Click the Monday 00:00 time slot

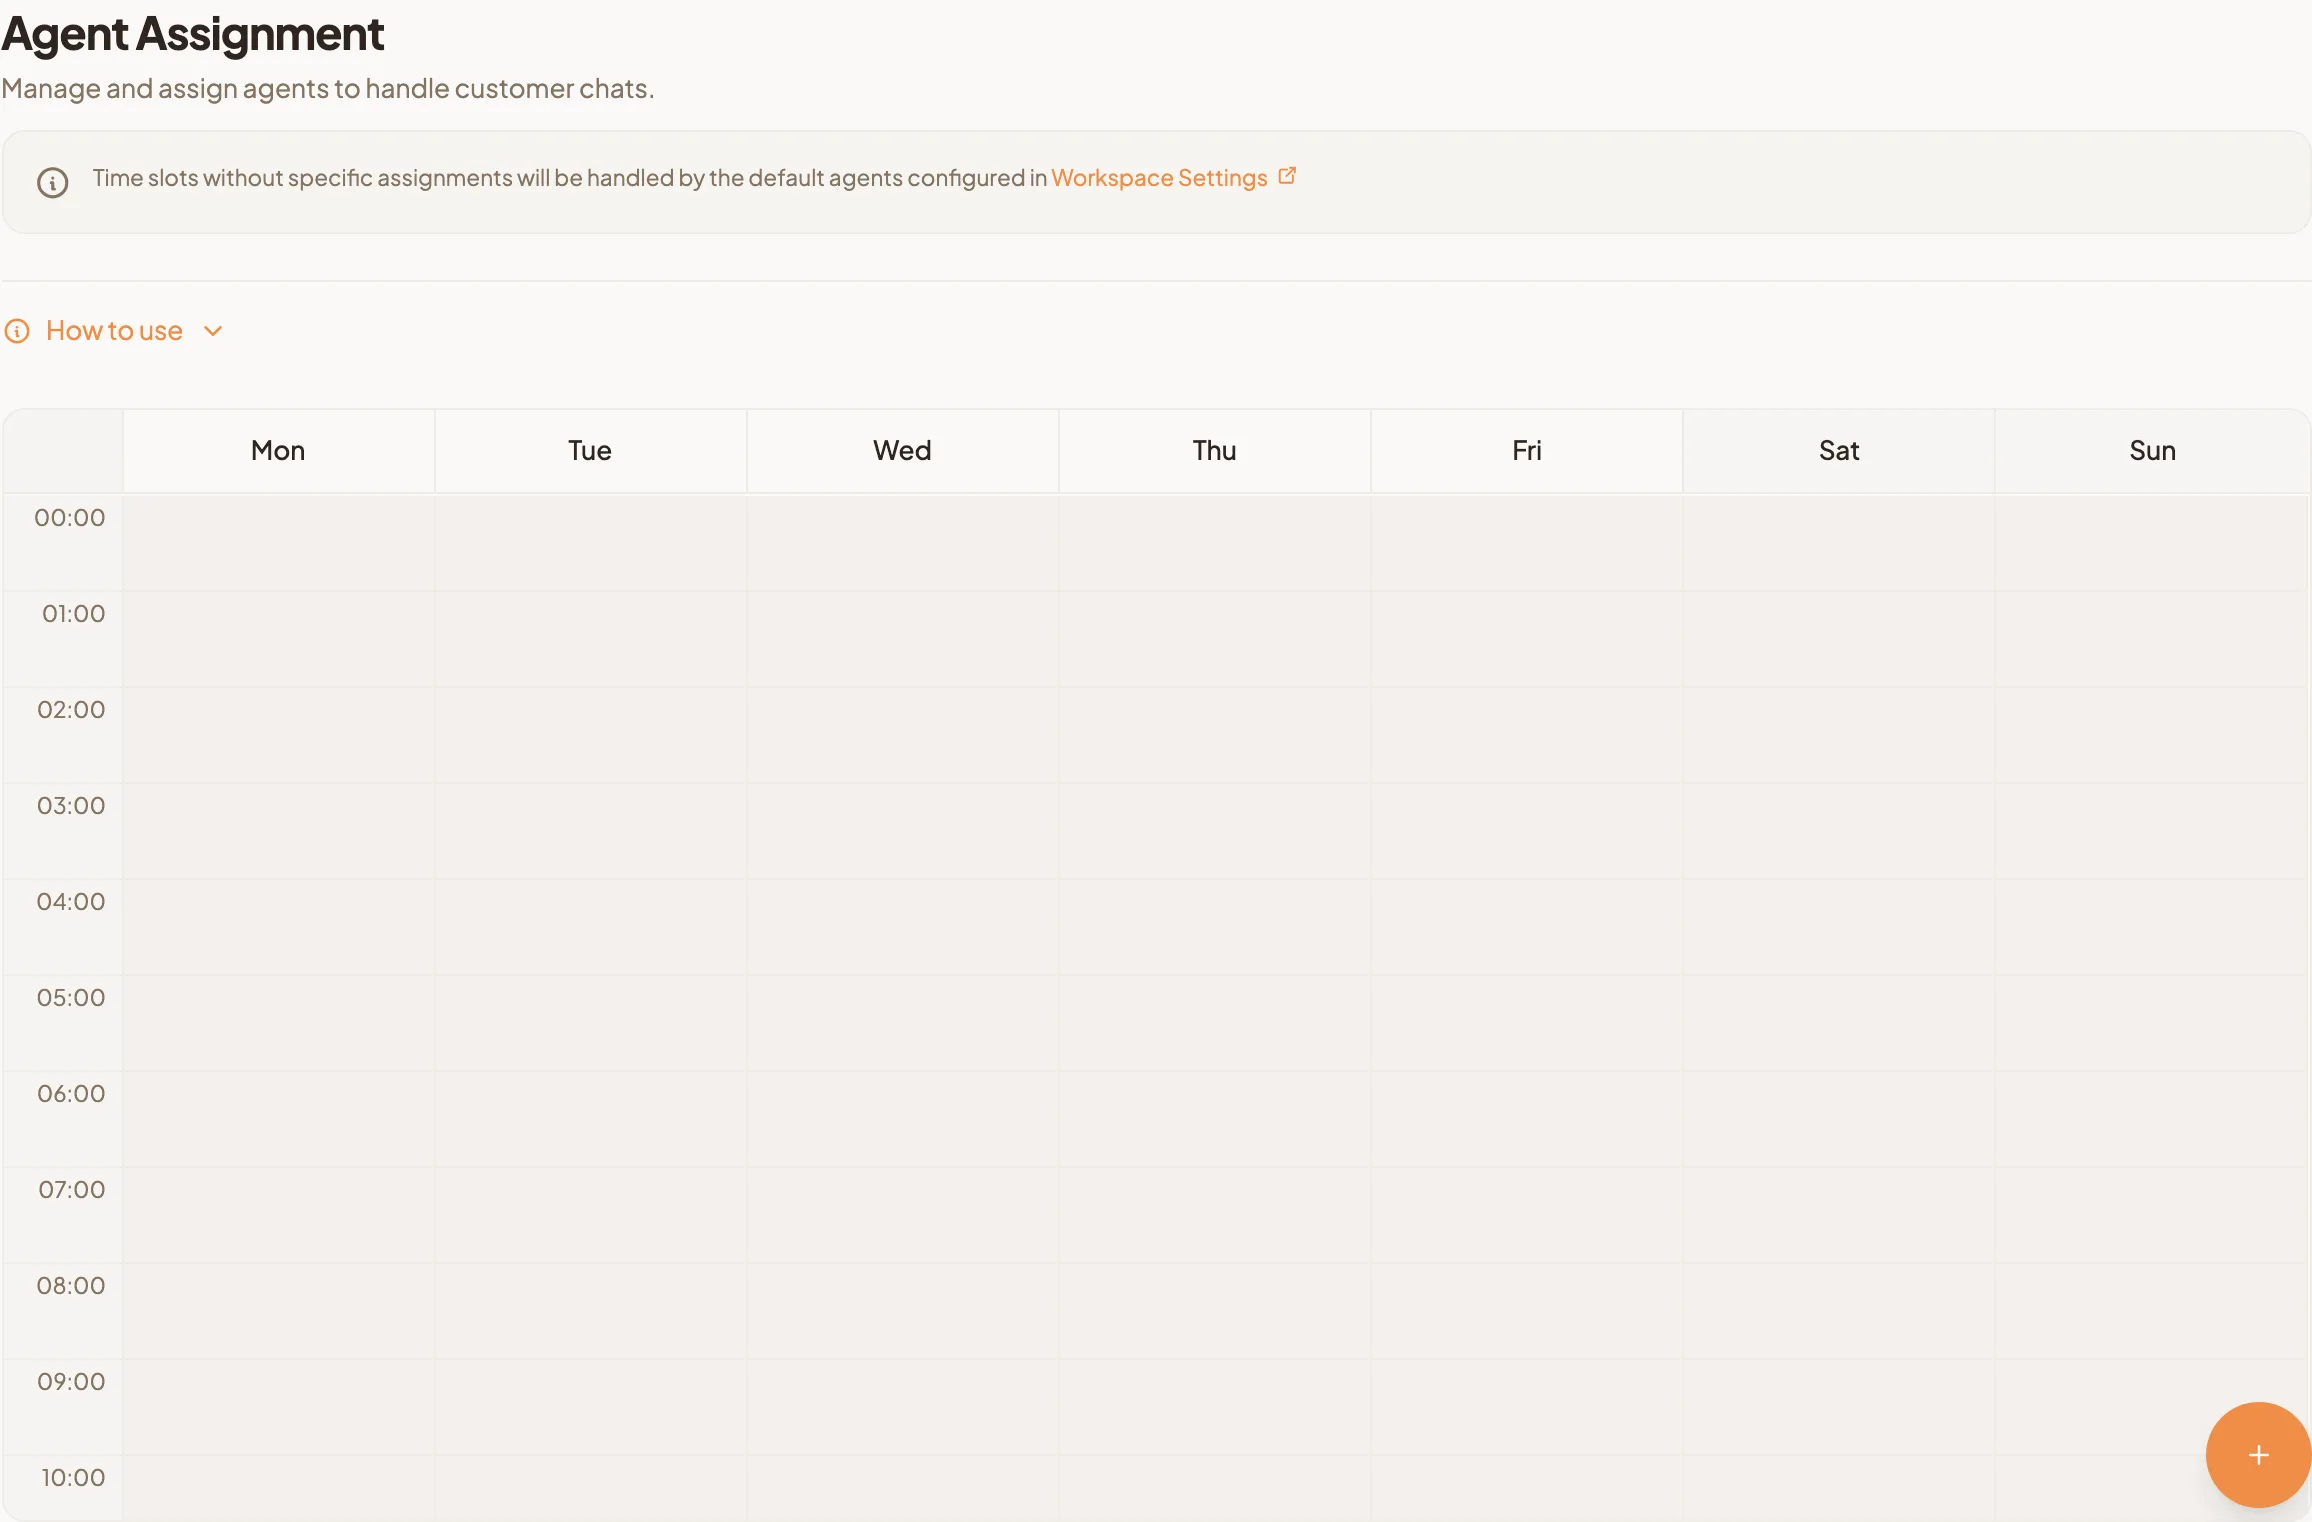tap(278, 543)
